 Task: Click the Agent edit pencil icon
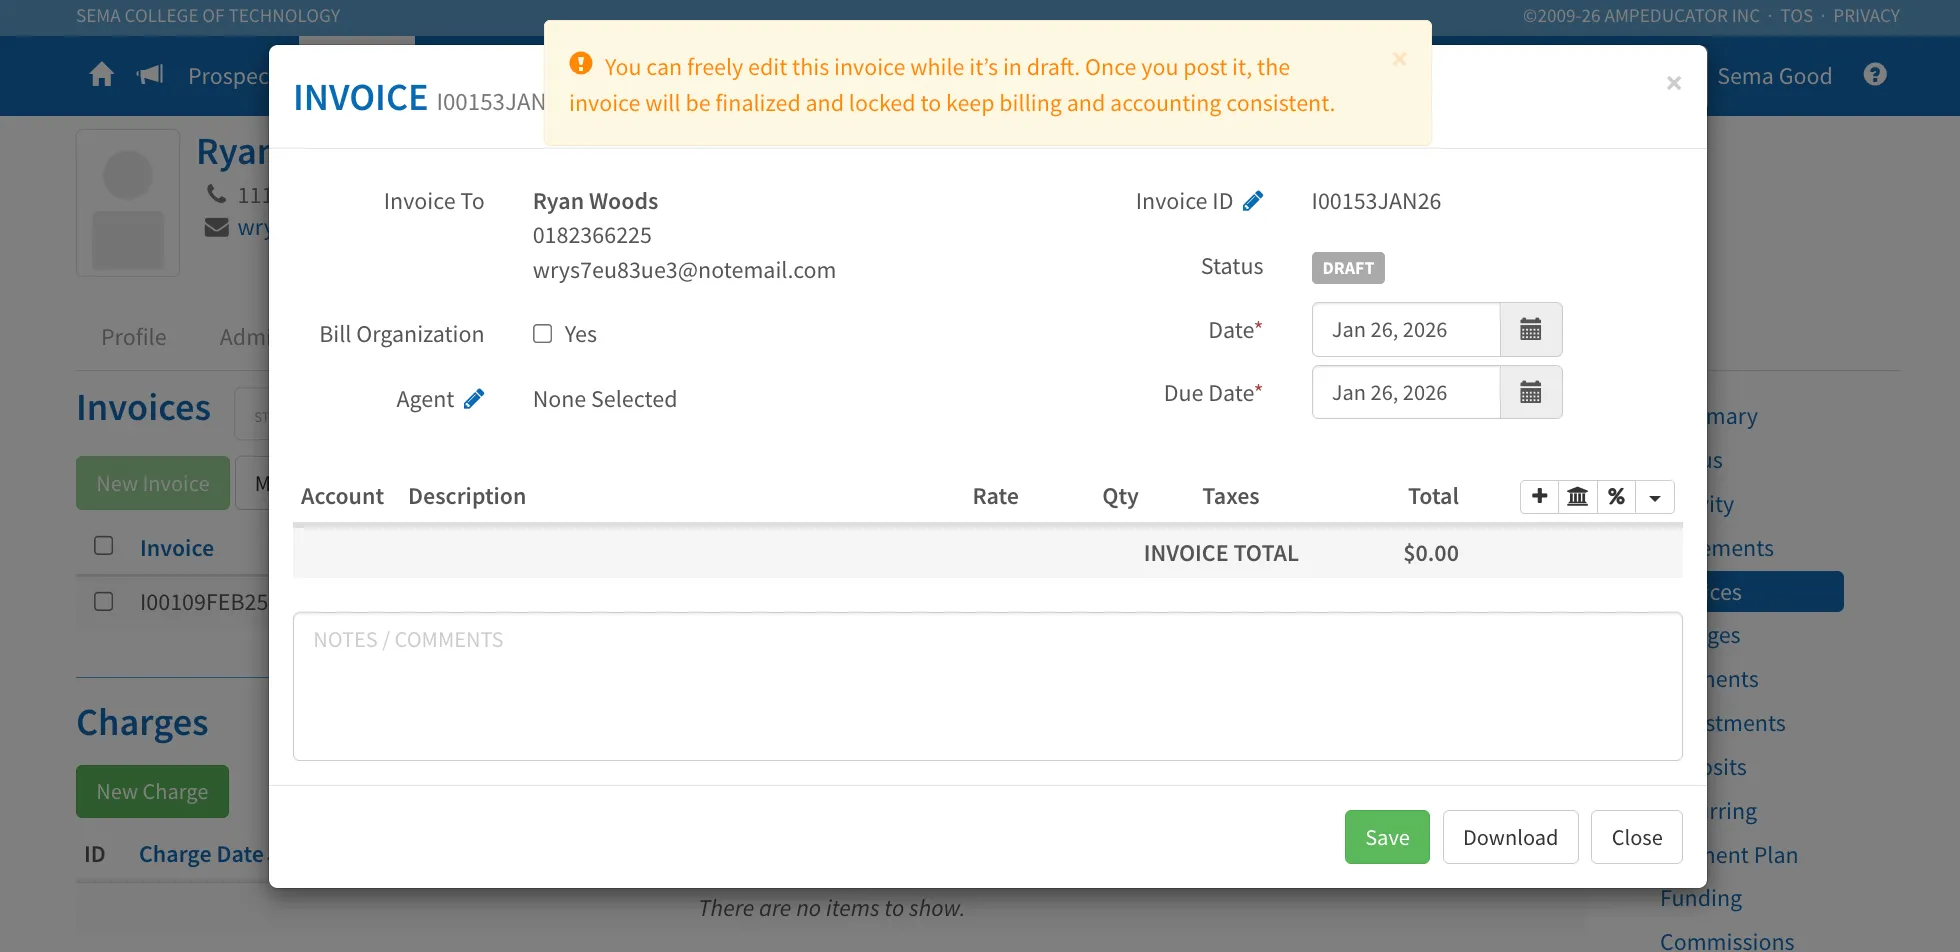tap(474, 399)
